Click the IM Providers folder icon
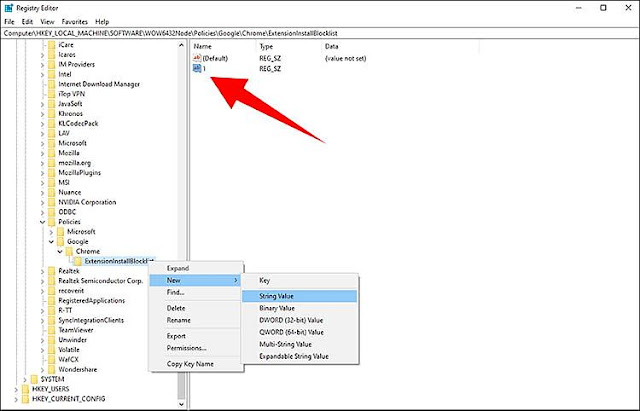The image size is (640, 411). click(x=51, y=64)
